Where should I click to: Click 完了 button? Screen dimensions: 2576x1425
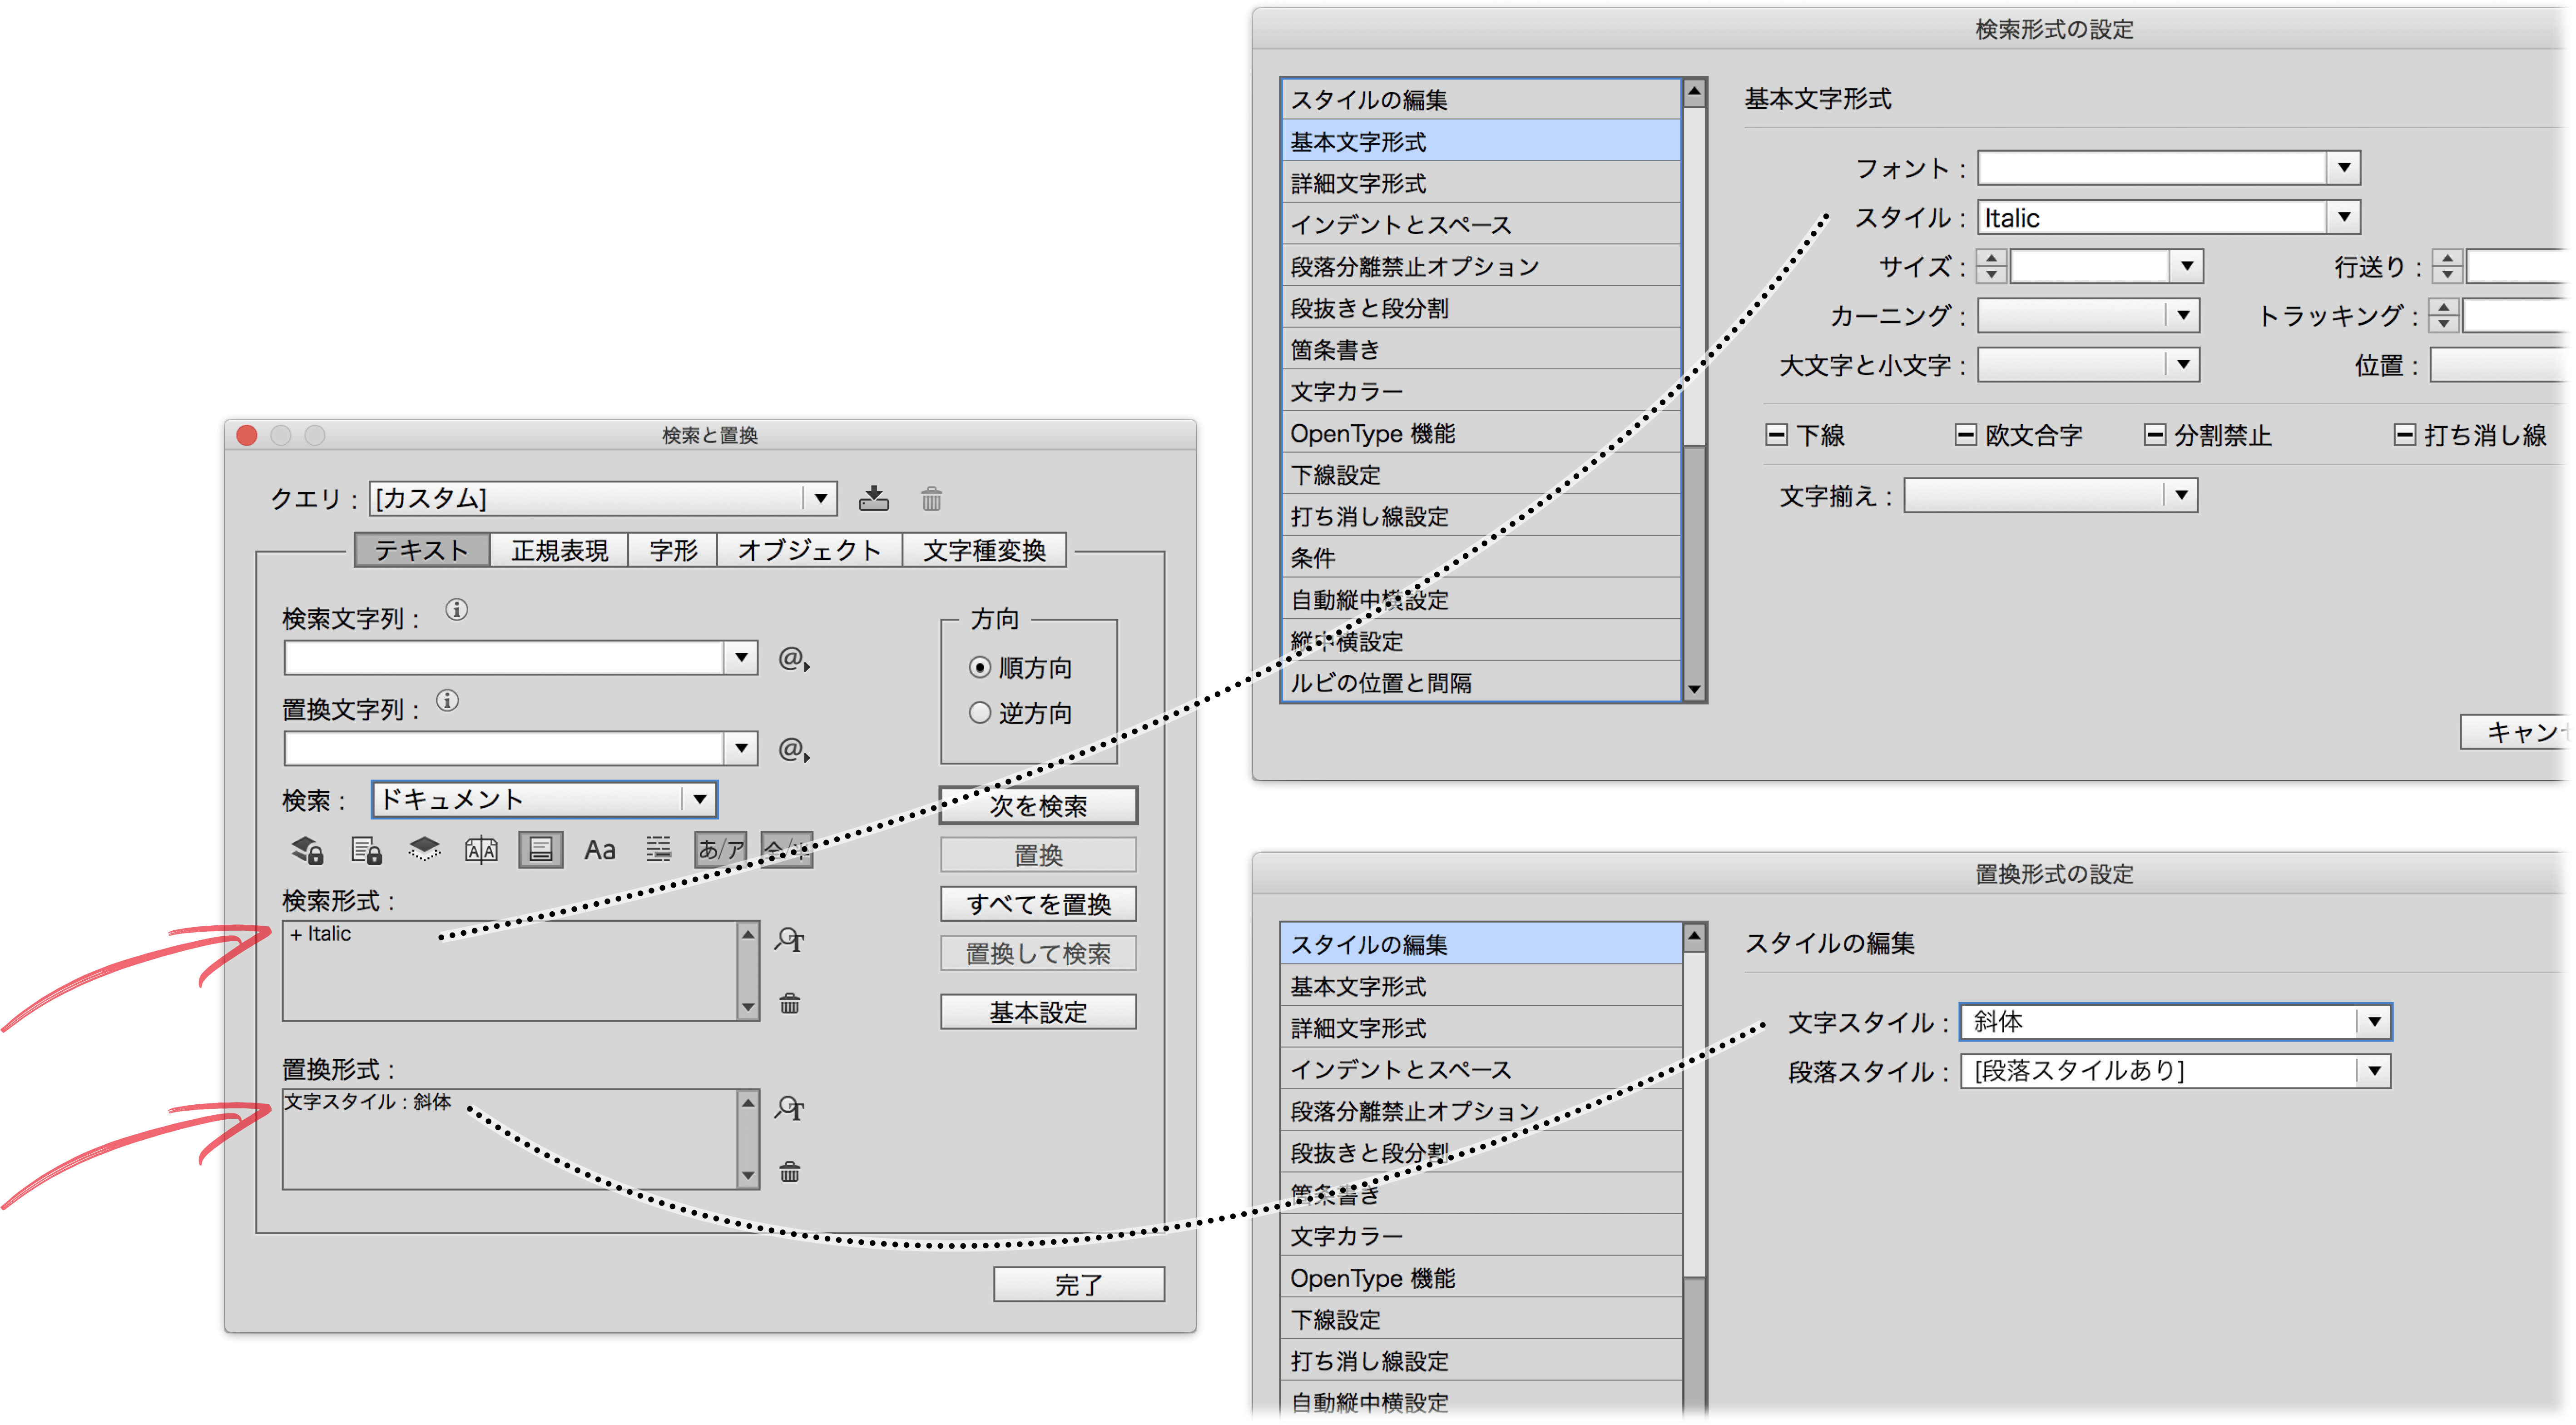(1079, 1284)
